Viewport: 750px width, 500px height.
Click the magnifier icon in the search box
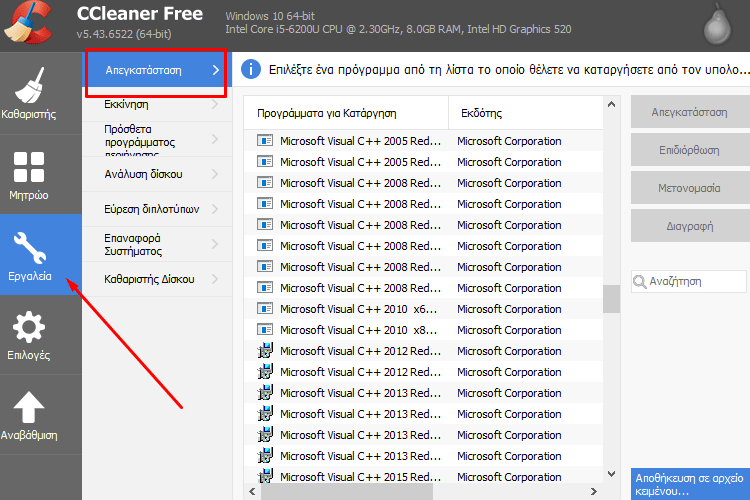[x=640, y=281]
